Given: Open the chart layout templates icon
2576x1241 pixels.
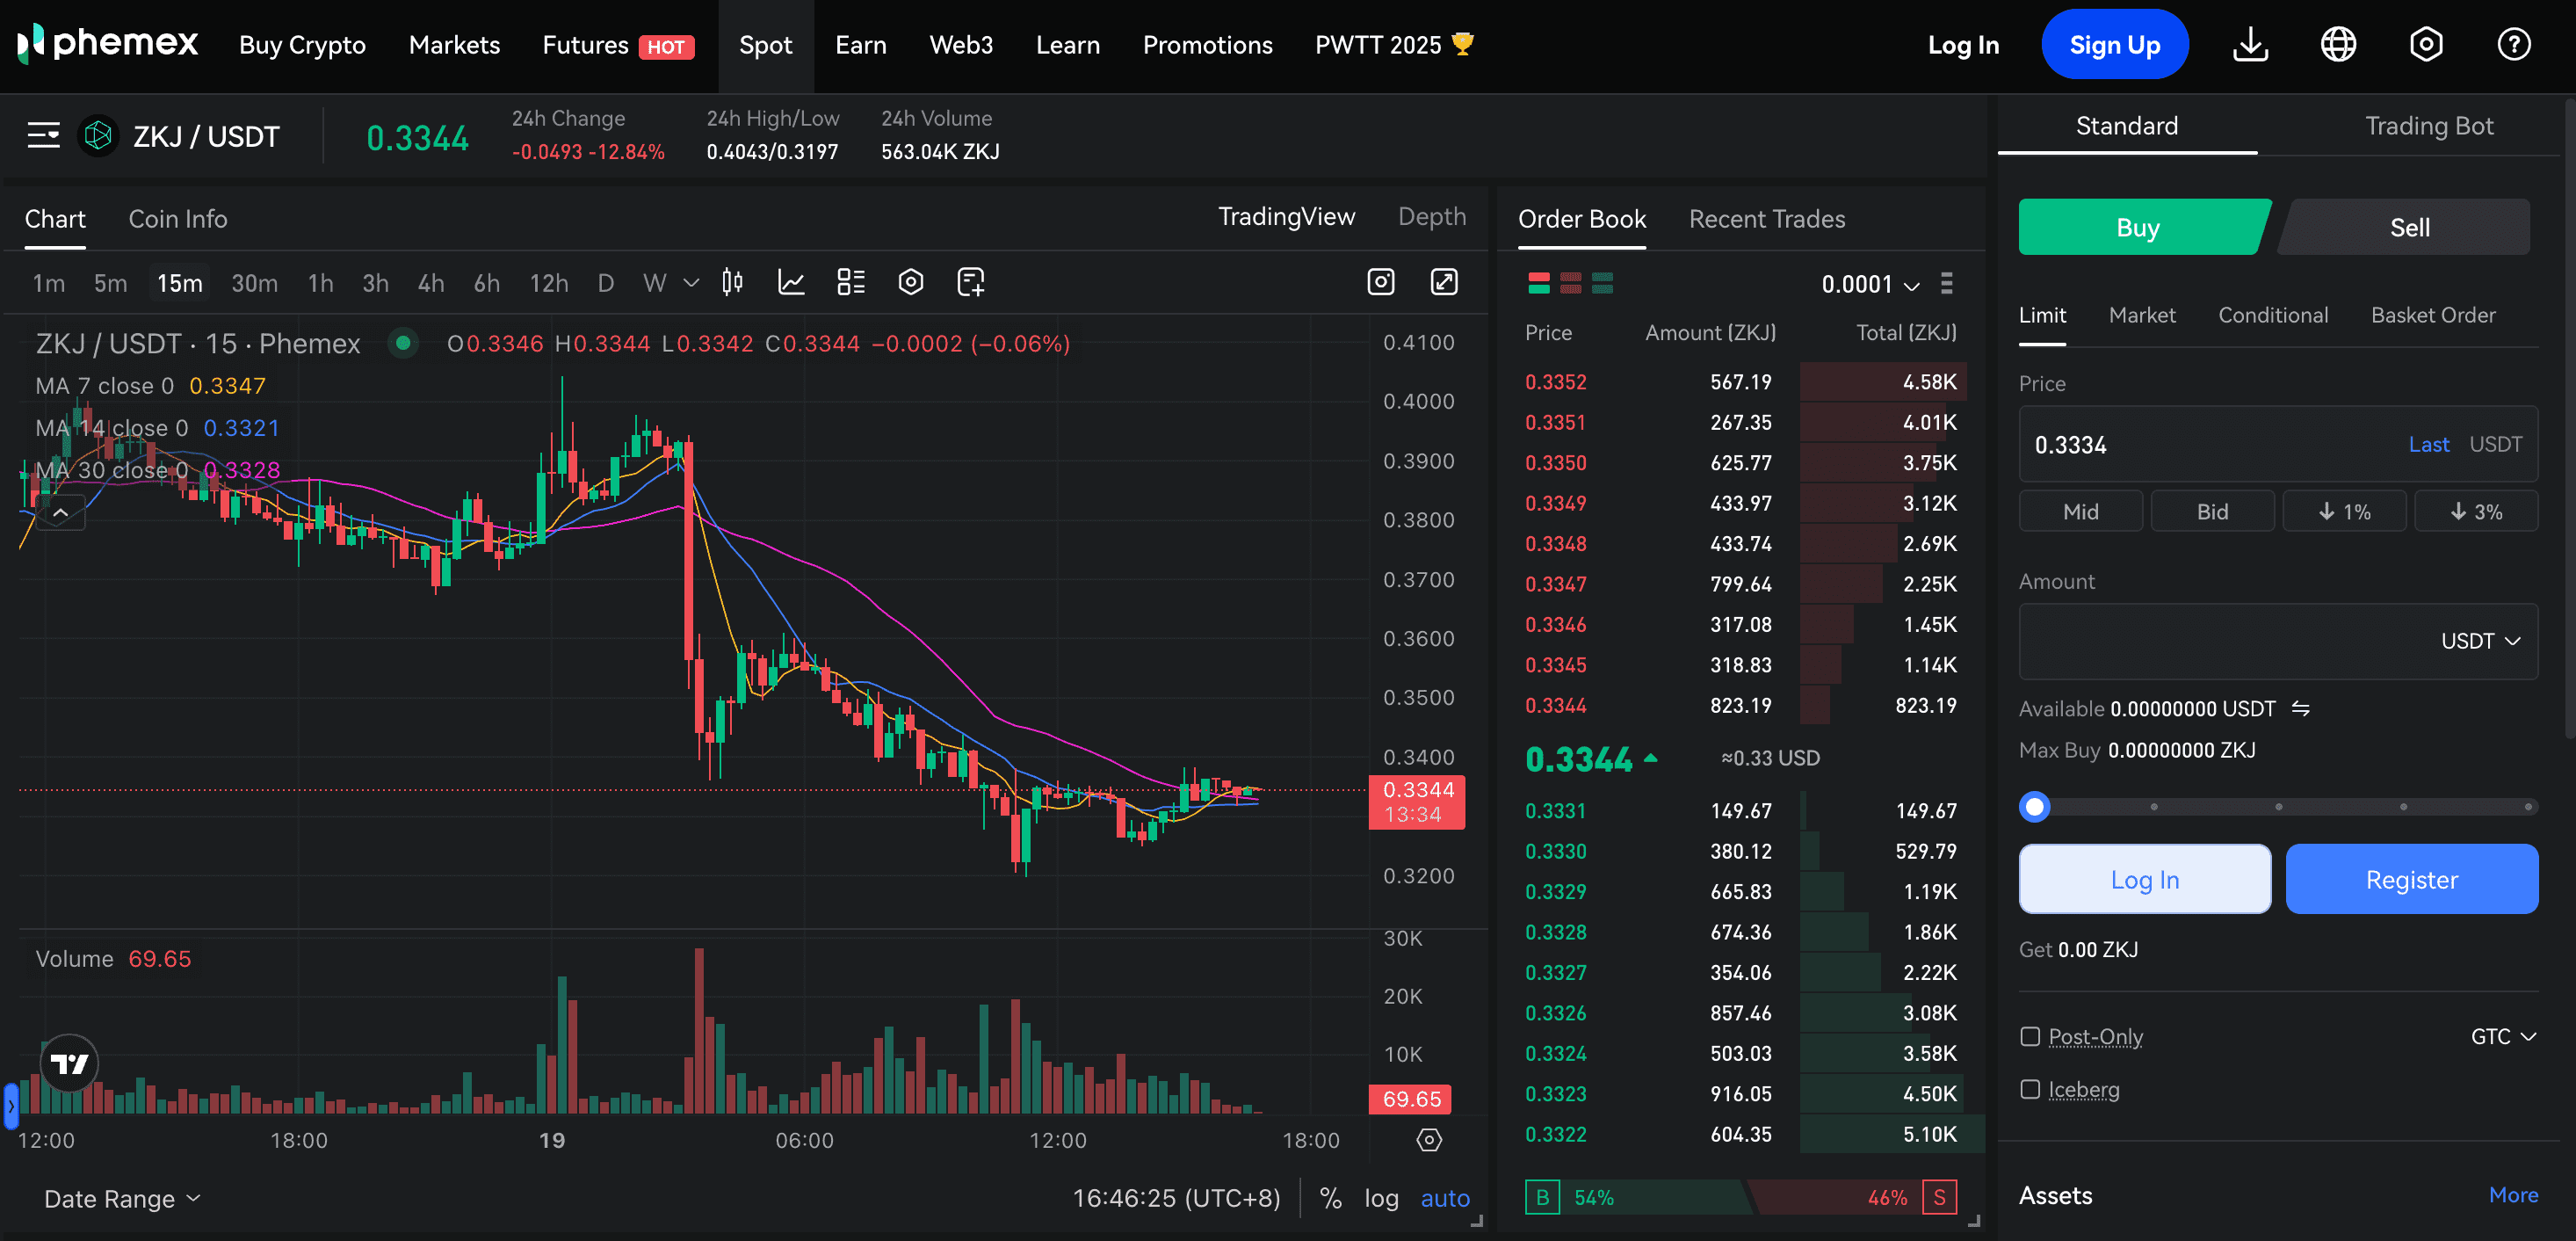Looking at the screenshot, I should tap(850, 283).
